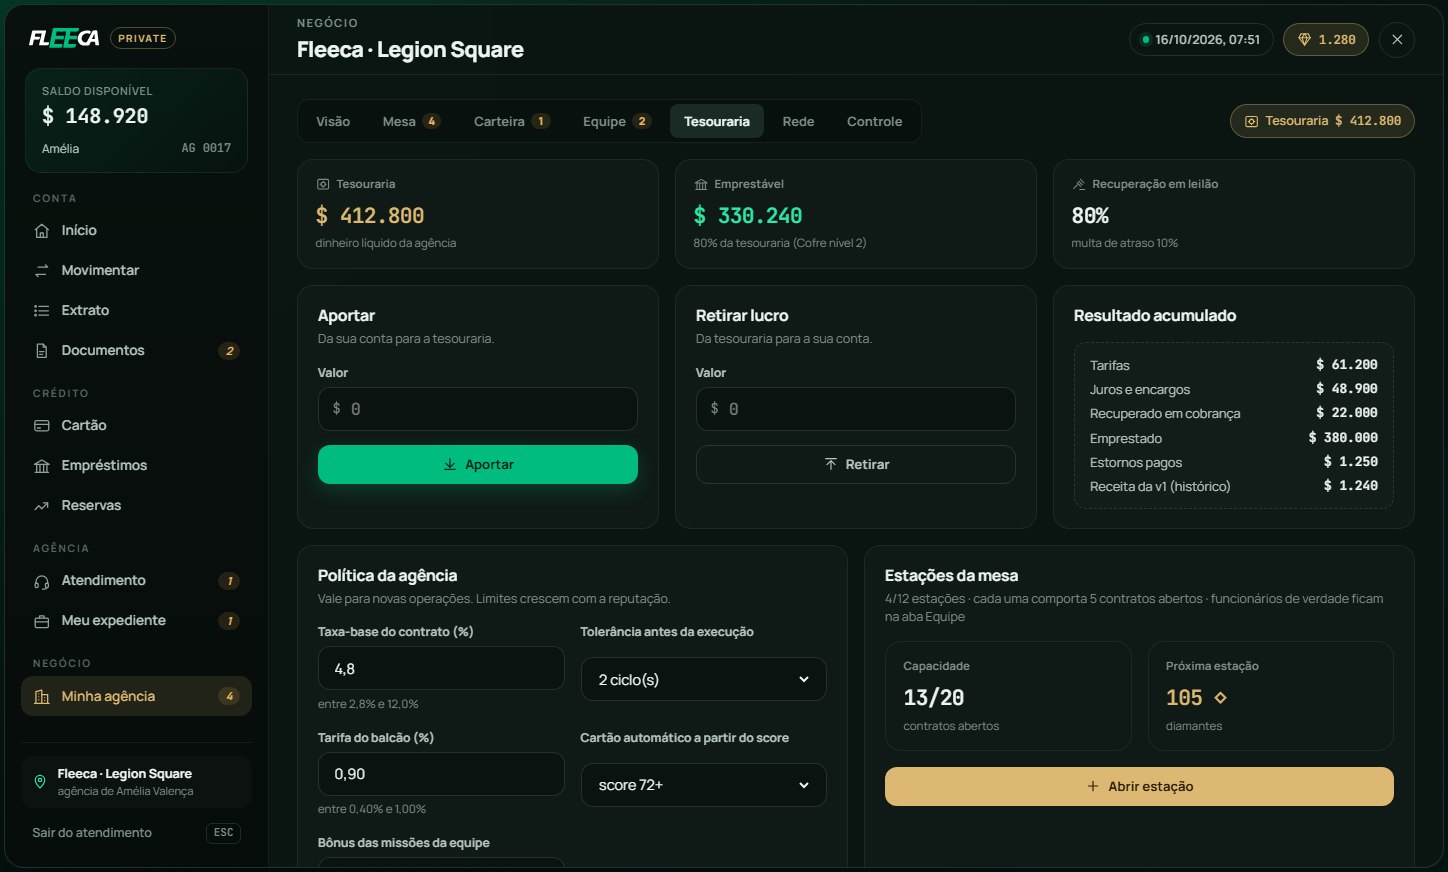
Task: Click the Reservas trend chart icon
Action: (42, 506)
